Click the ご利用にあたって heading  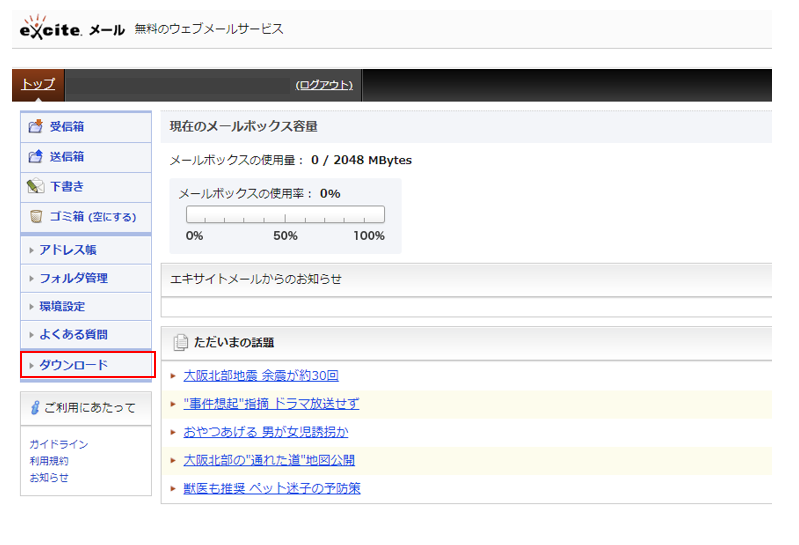(x=90, y=407)
